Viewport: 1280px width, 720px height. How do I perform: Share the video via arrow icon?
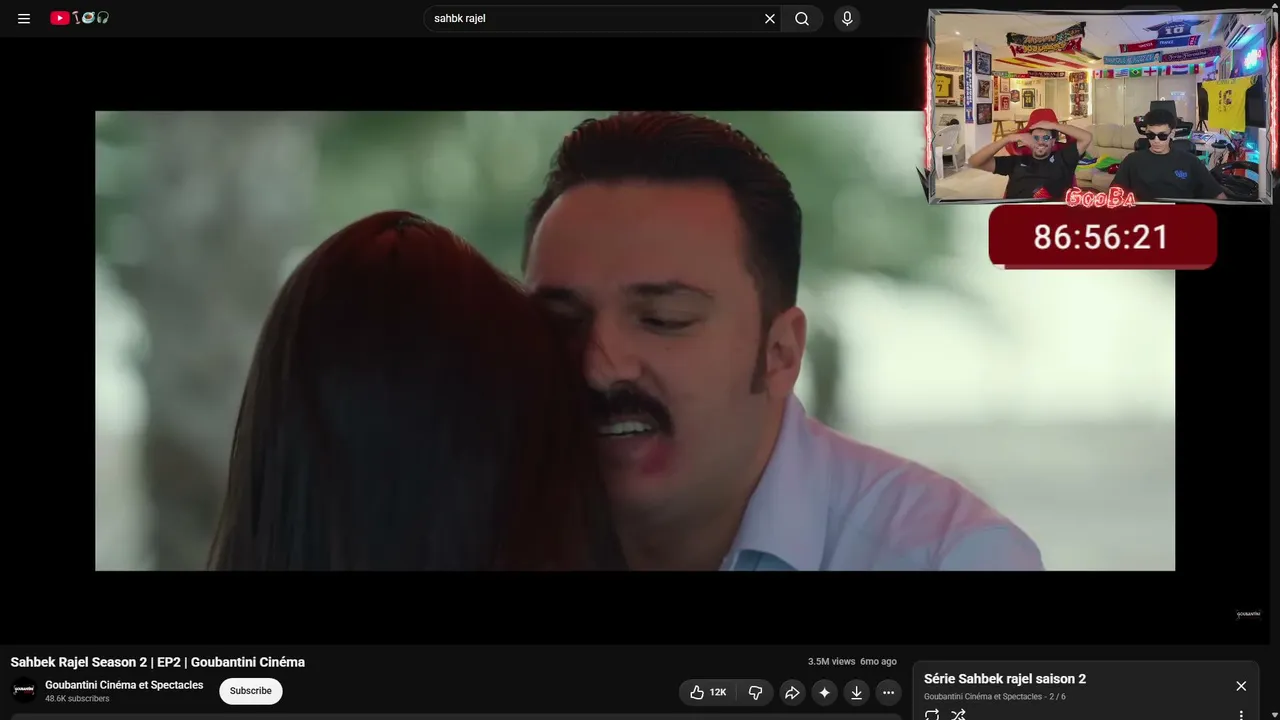[x=792, y=692]
